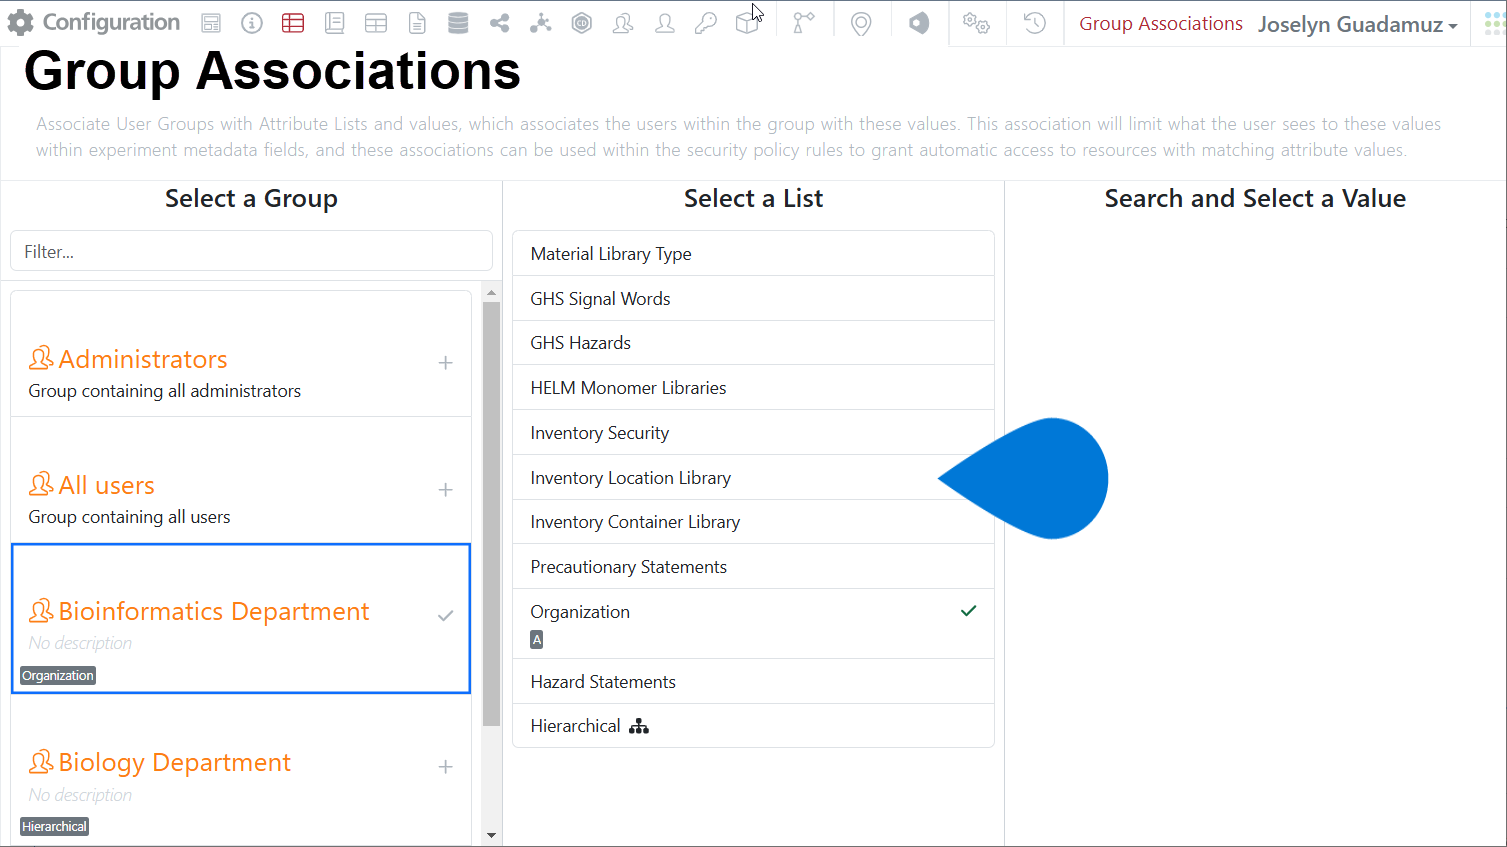
Task: Click the Administrators group icon
Action: (x=41, y=357)
